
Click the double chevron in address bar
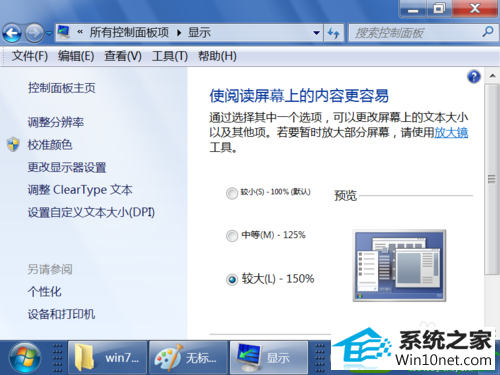[x=80, y=32]
